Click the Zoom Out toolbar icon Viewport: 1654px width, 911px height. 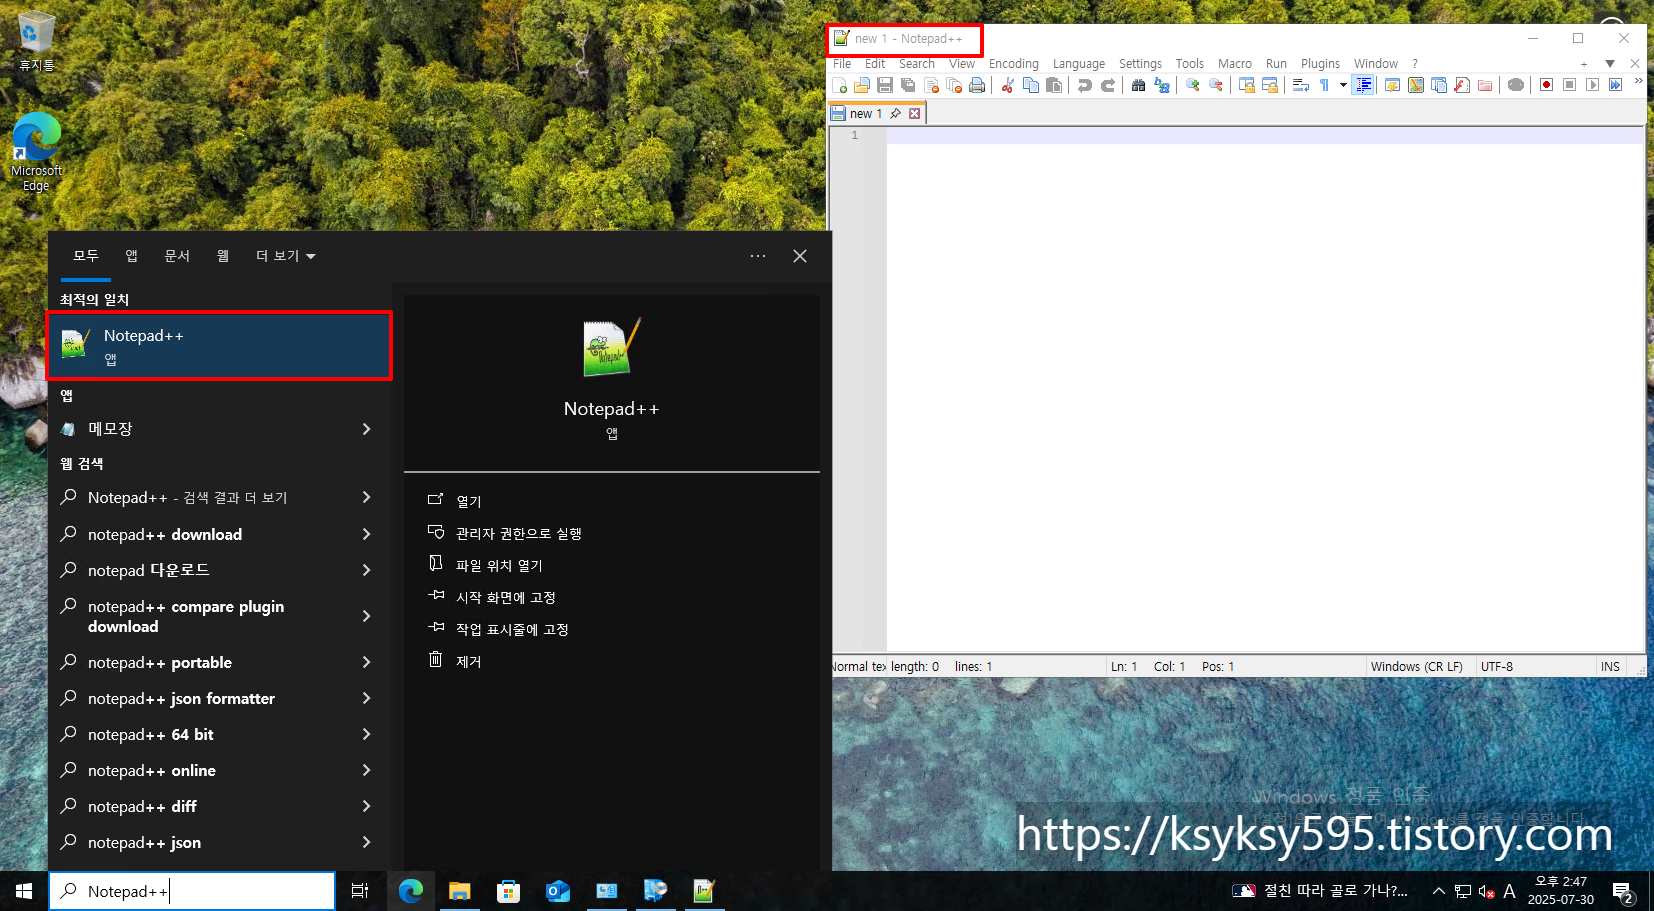click(x=1216, y=85)
